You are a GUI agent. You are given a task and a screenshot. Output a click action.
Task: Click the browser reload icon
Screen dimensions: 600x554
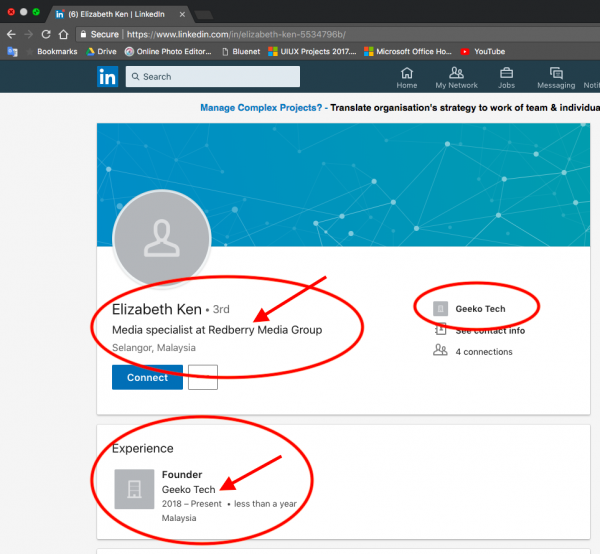[x=46, y=33]
